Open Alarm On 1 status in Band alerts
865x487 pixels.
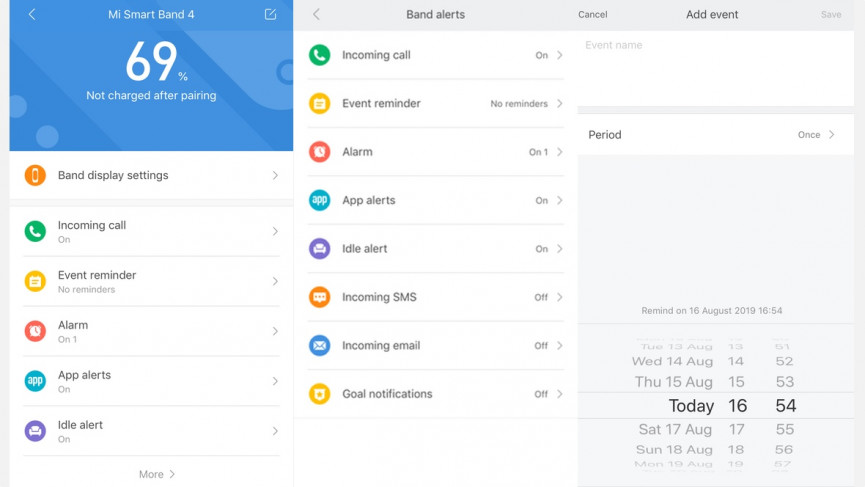tap(538, 152)
